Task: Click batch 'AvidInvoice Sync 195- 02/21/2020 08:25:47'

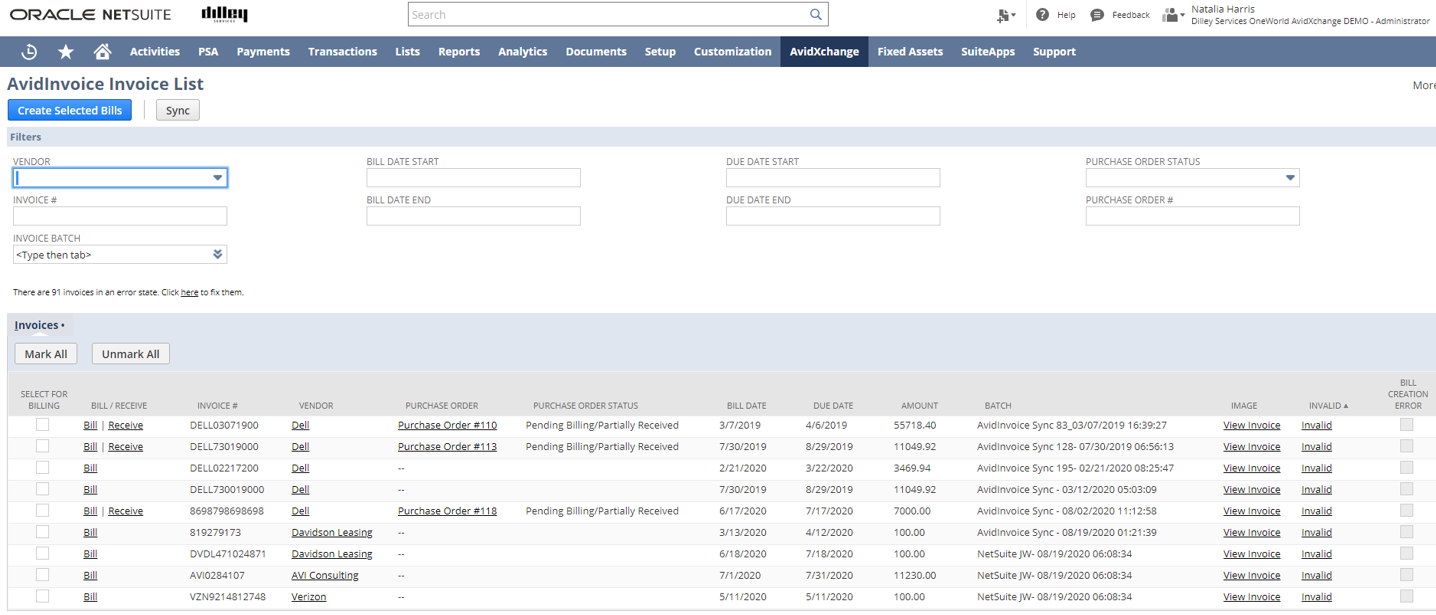Action: click(1075, 468)
